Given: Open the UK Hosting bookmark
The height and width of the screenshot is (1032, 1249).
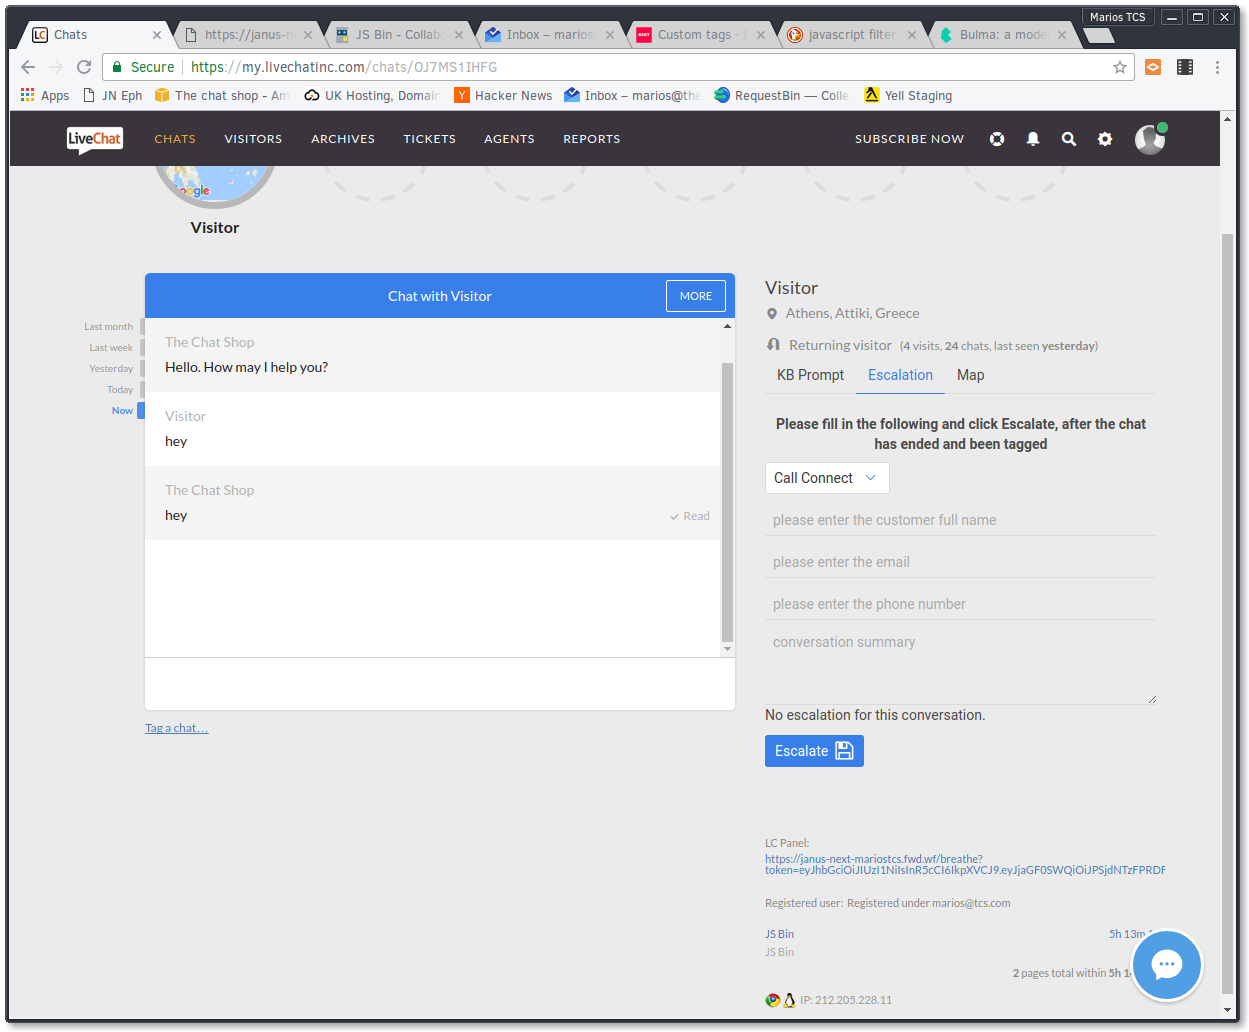Looking at the screenshot, I should pos(372,96).
